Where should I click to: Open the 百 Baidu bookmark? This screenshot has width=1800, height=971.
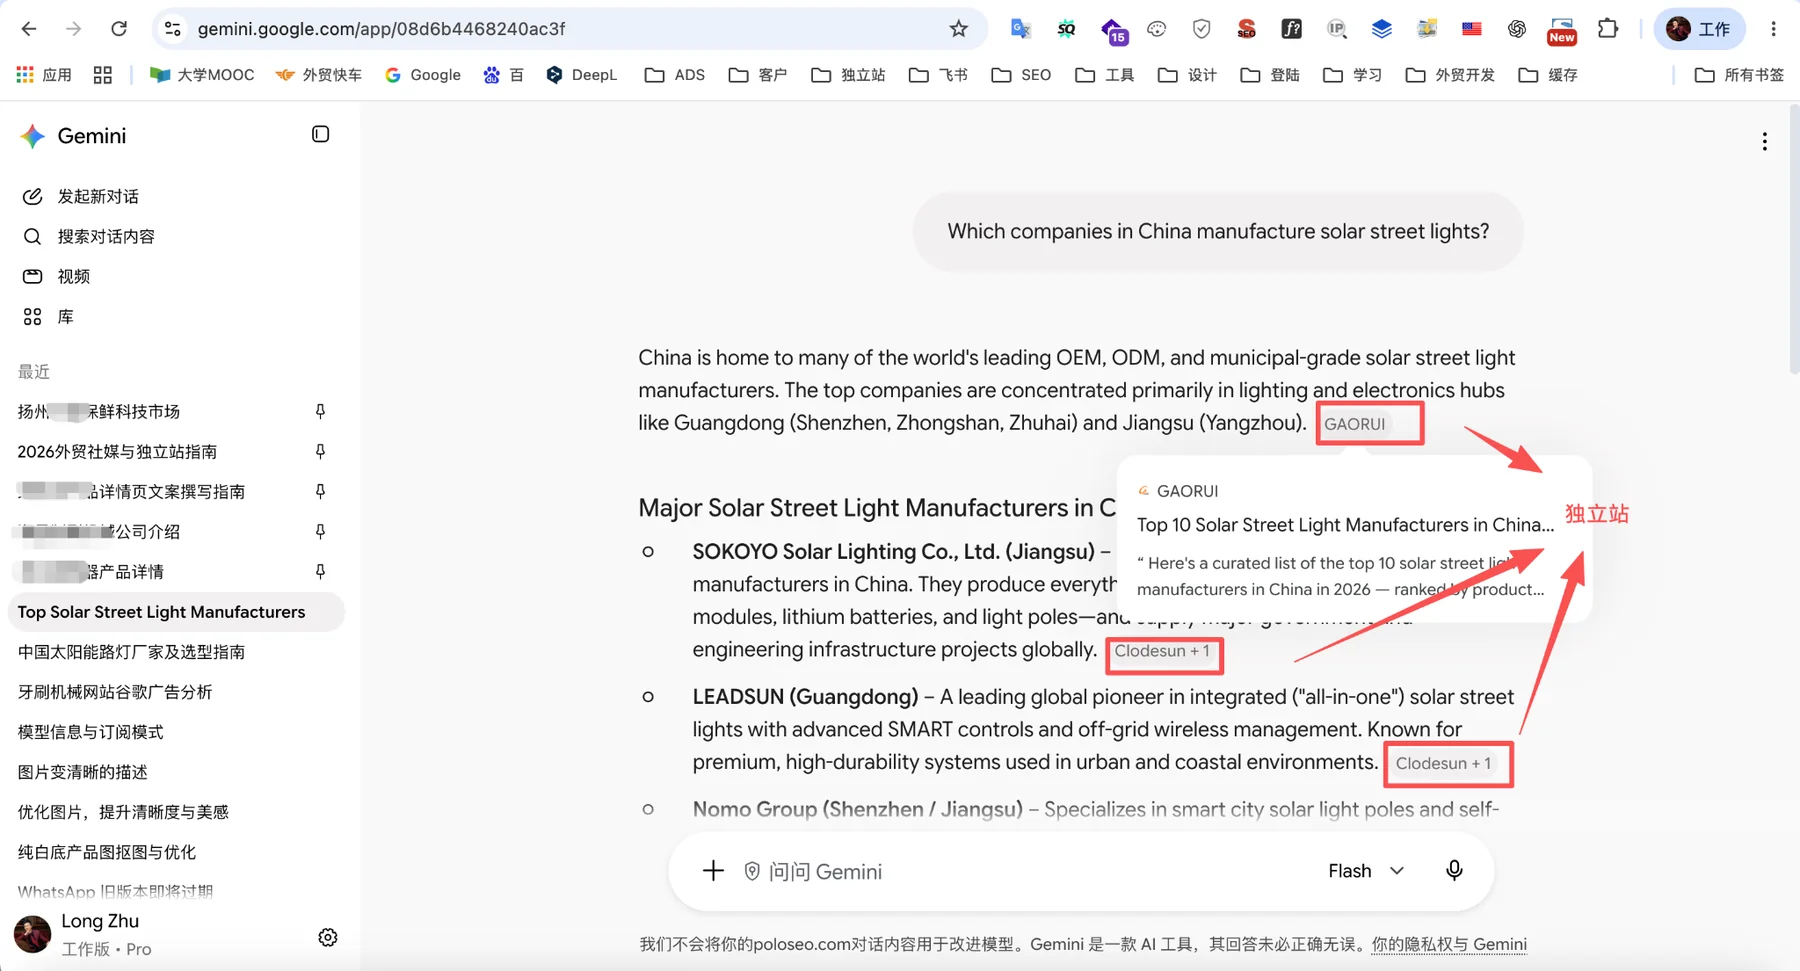(504, 75)
